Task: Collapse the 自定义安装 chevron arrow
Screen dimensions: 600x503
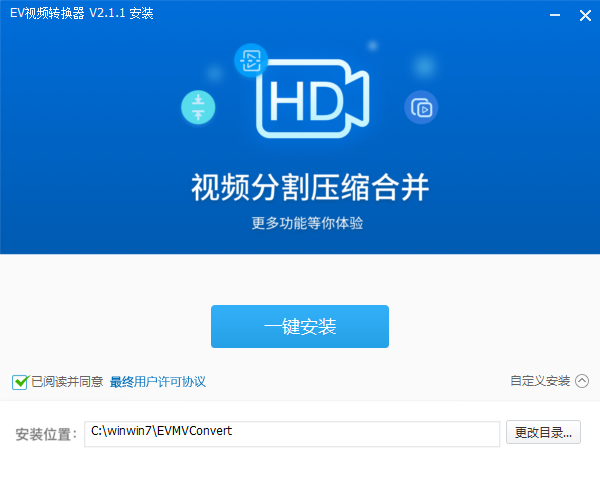Action: [582, 381]
